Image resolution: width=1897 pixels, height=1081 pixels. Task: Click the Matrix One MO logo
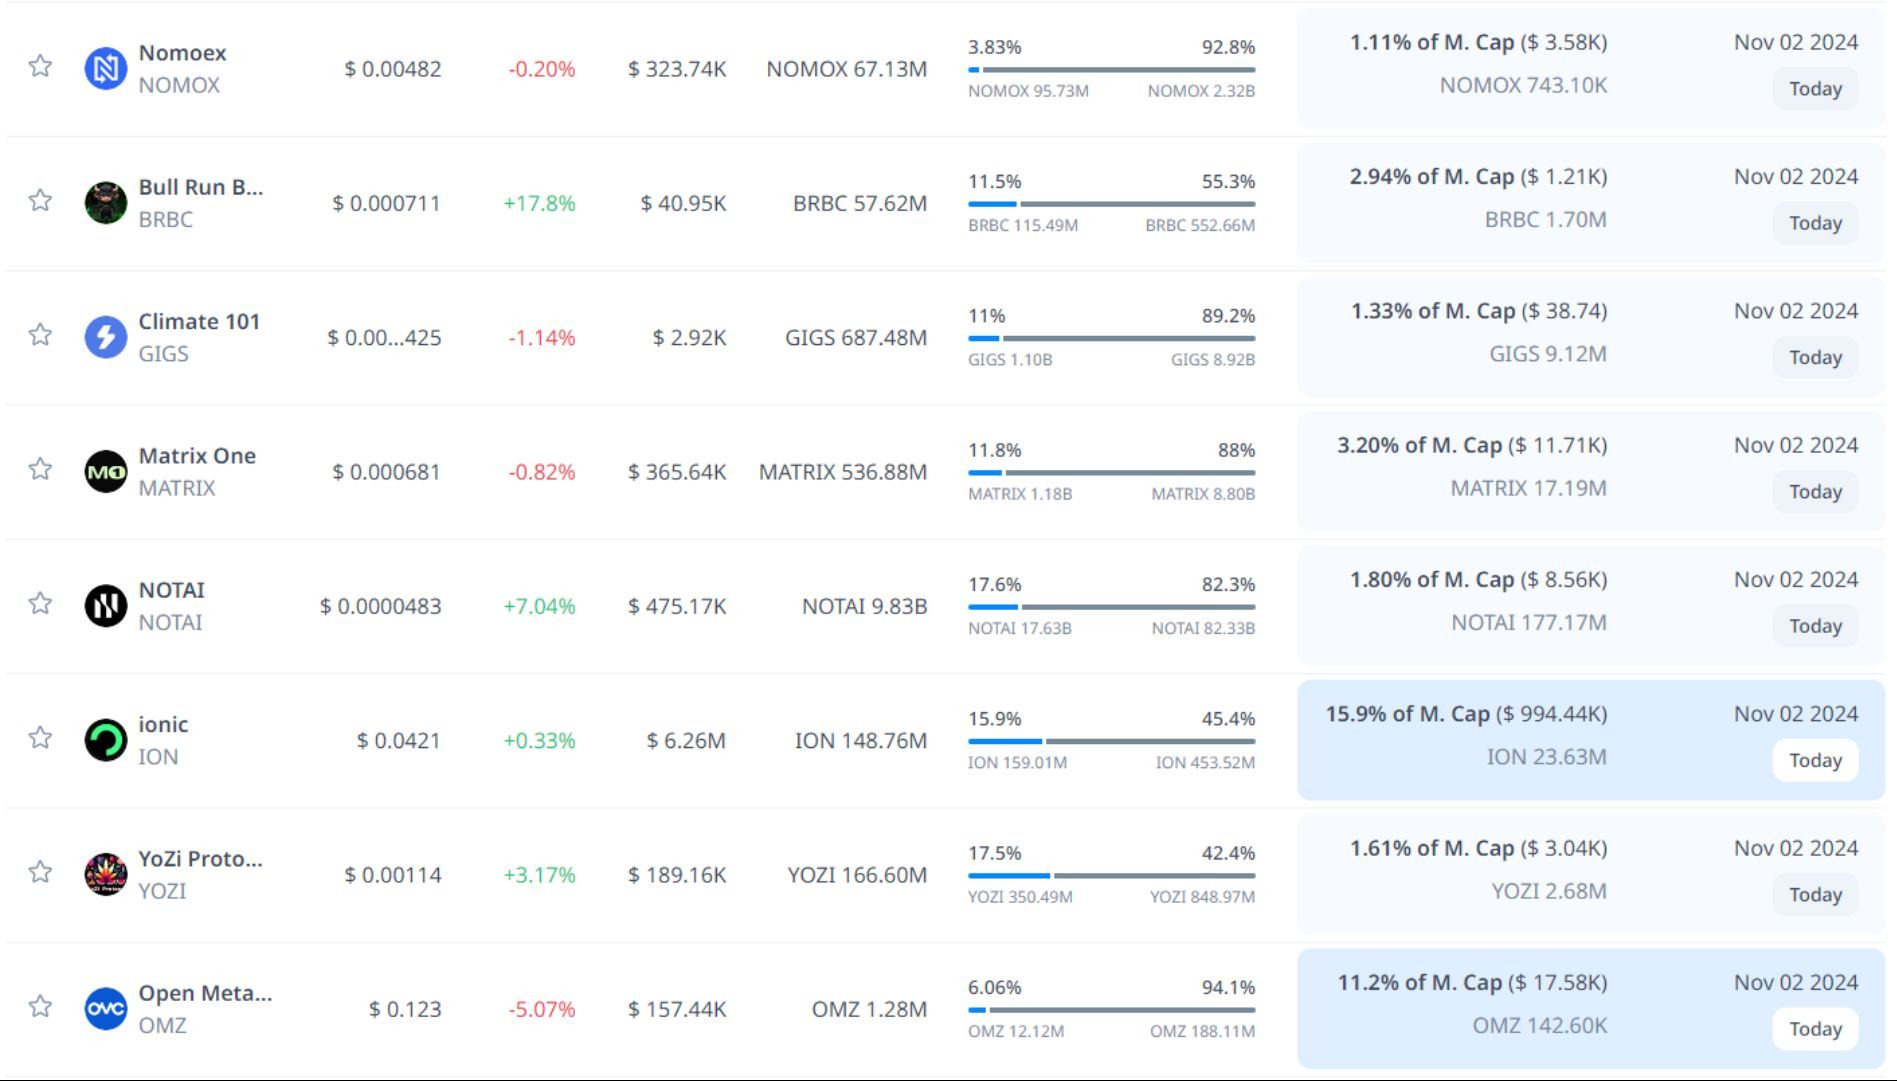(x=105, y=472)
